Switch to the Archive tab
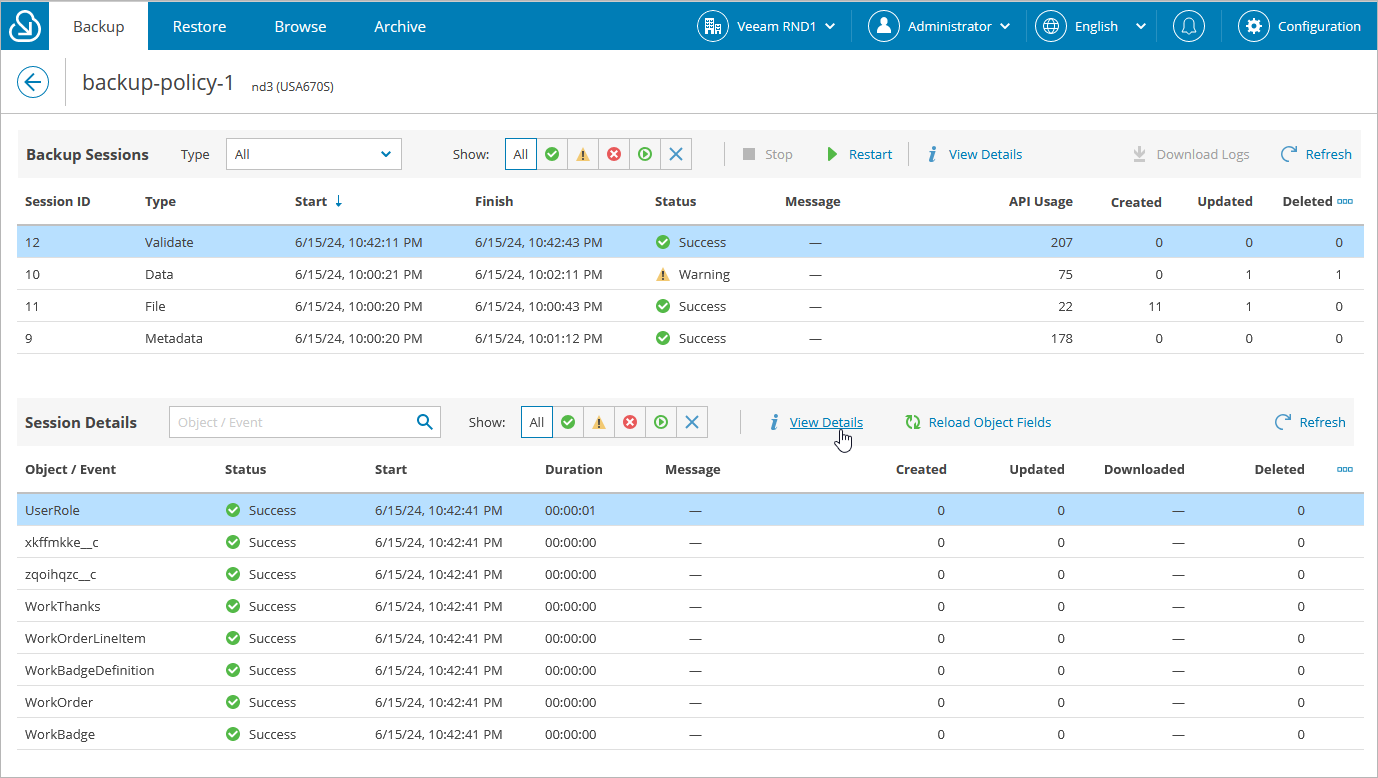 [x=399, y=26]
